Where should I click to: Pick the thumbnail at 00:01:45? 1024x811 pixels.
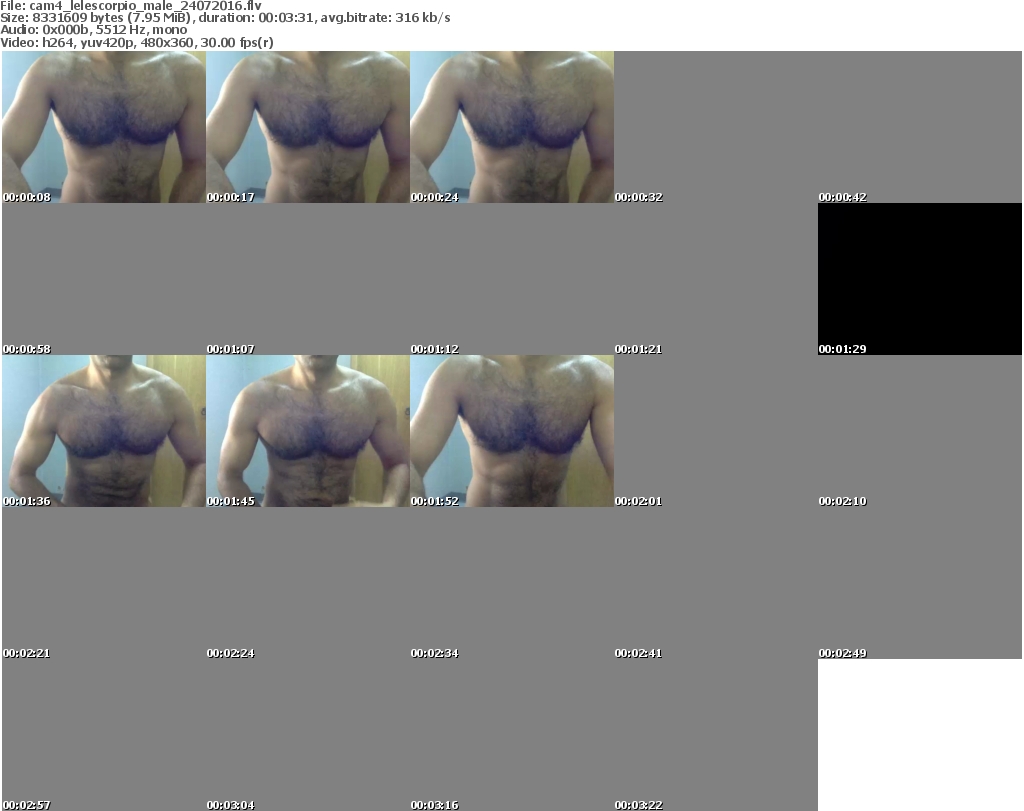(x=308, y=431)
